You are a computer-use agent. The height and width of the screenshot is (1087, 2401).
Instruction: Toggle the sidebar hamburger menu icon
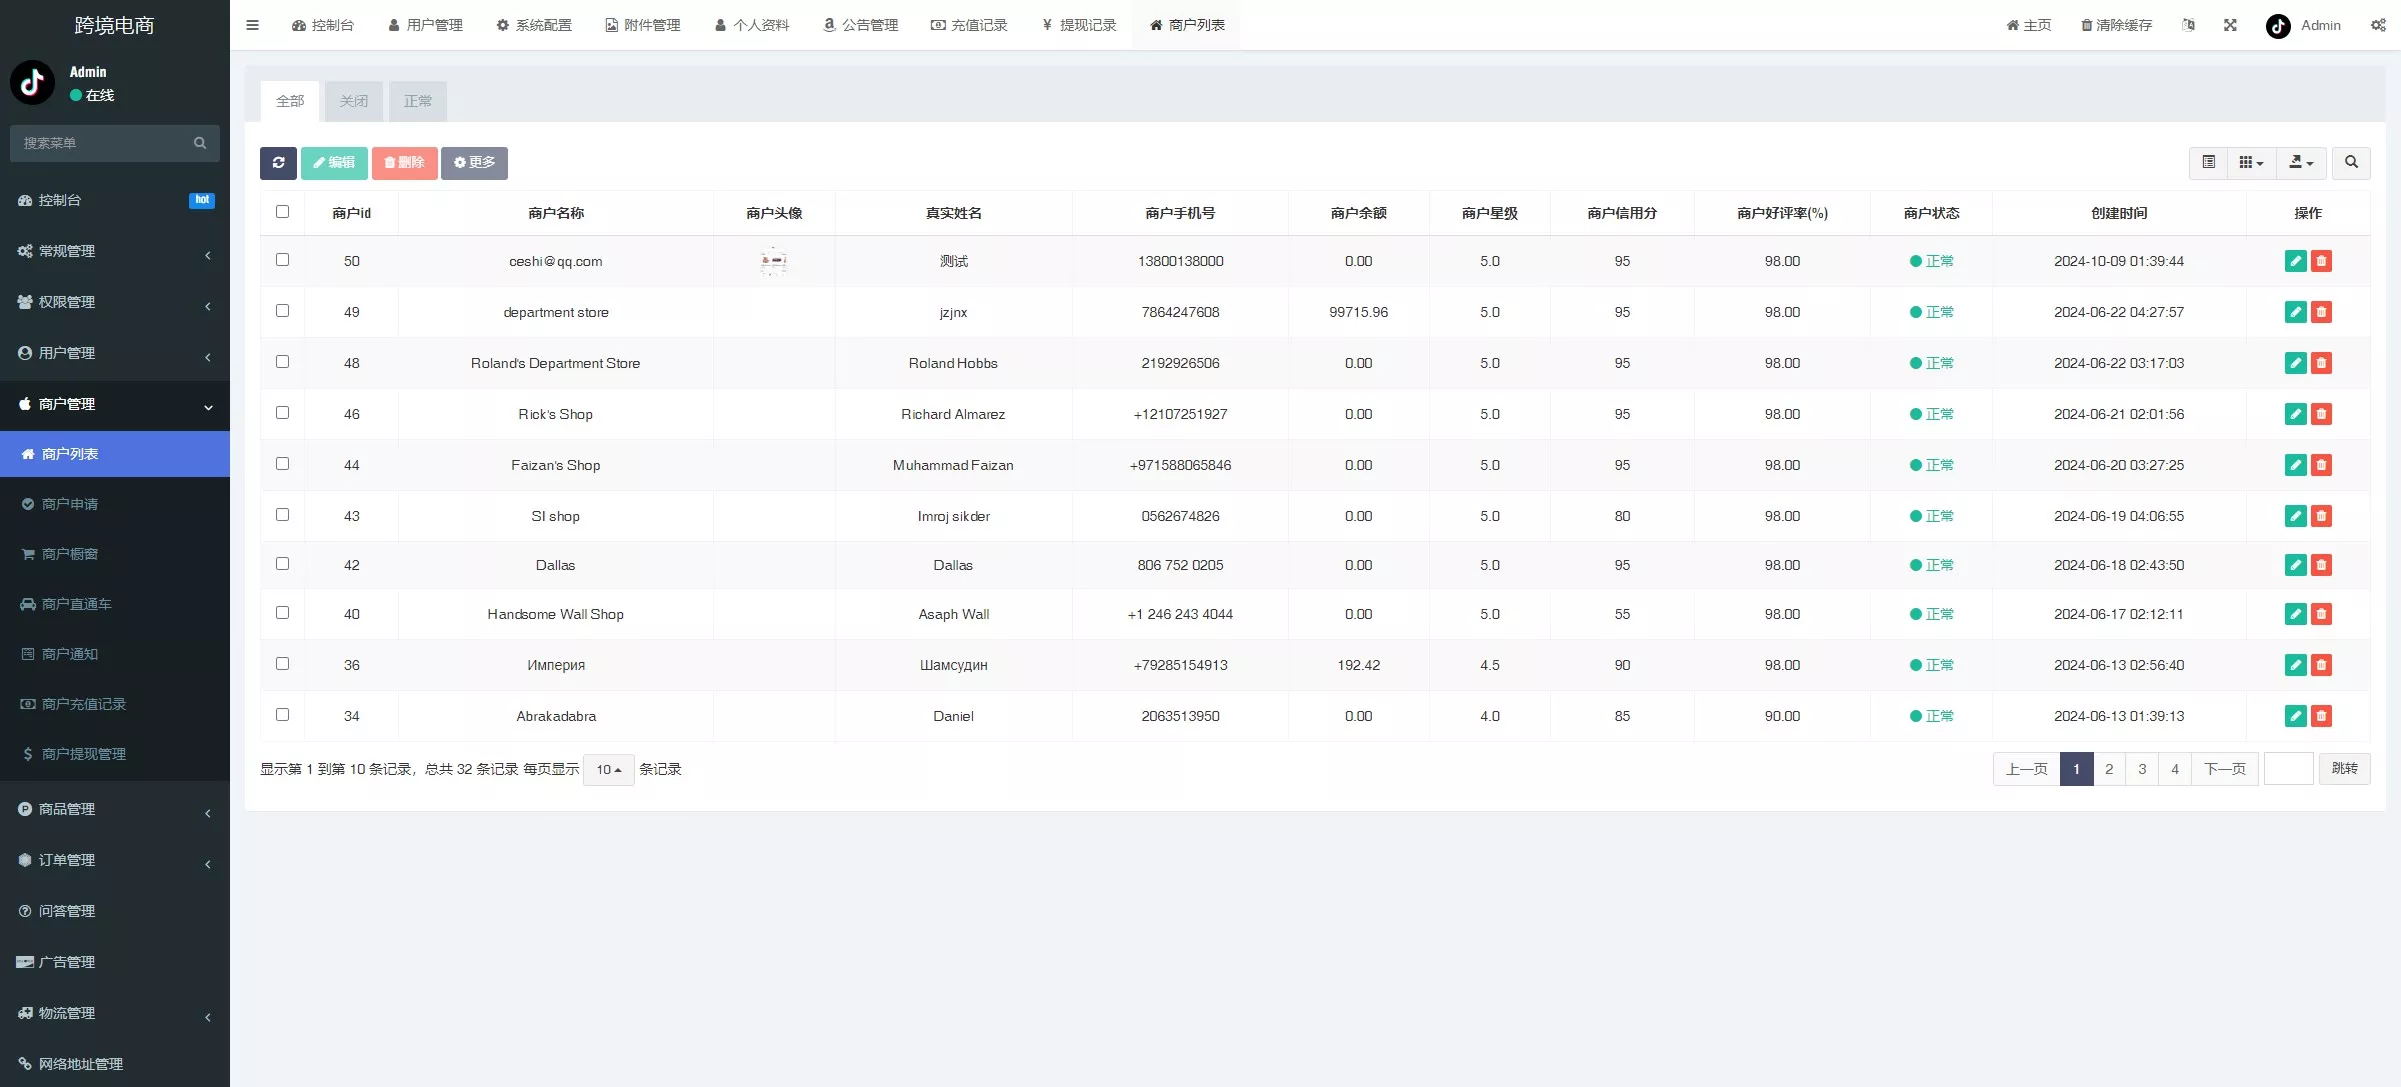[253, 25]
